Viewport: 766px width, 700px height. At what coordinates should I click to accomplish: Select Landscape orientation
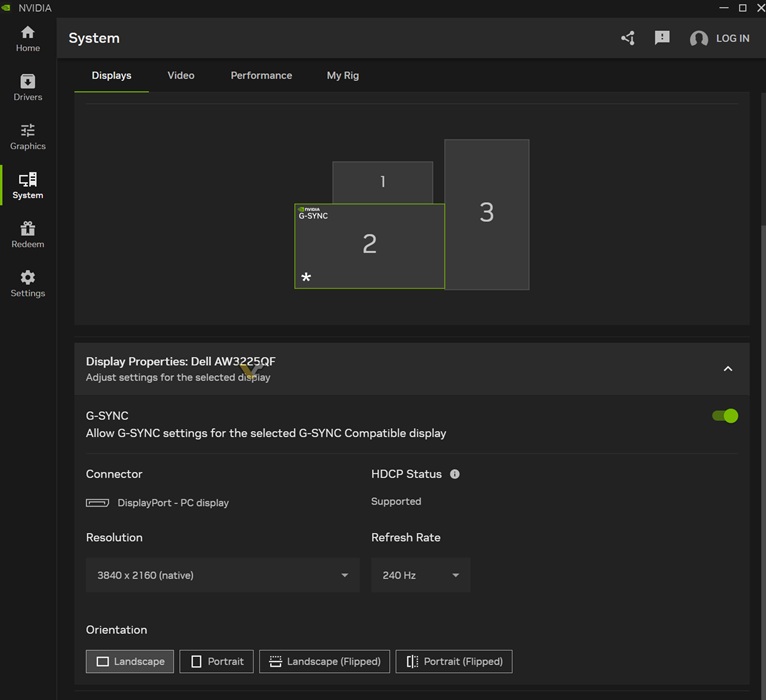tap(129, 661)
